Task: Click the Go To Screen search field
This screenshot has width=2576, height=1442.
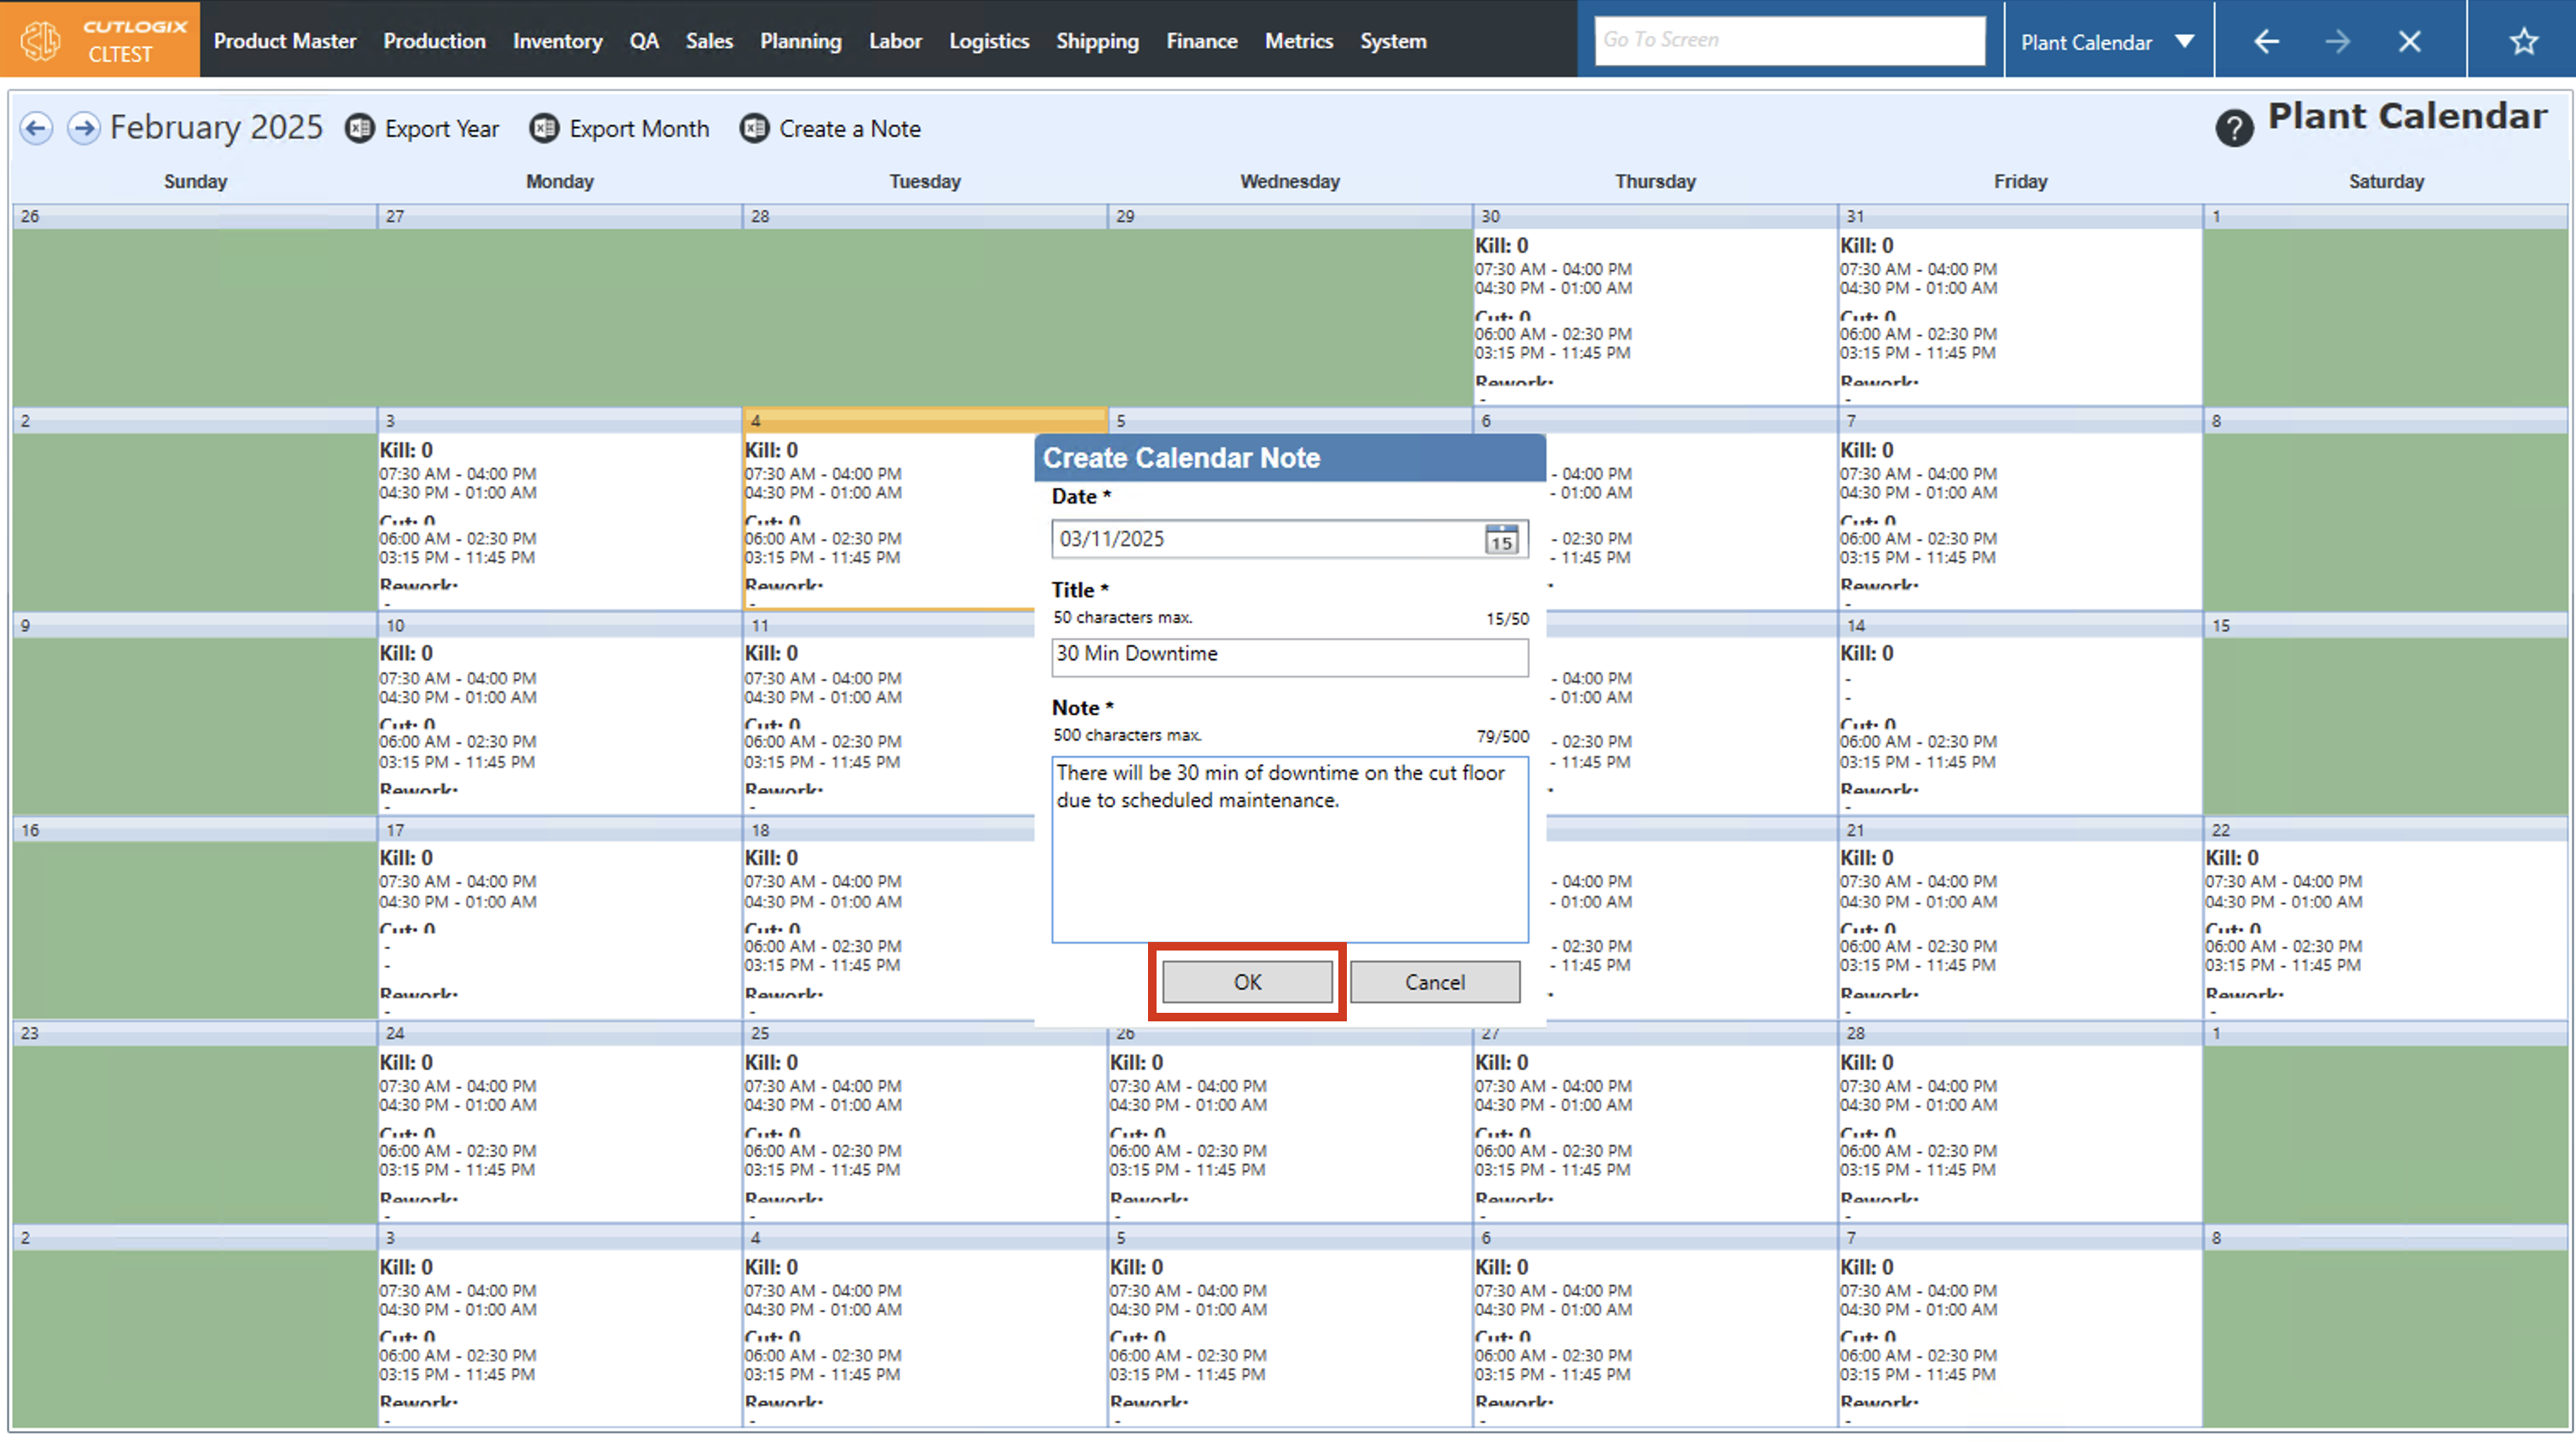Action: (x=1789, y=40)
